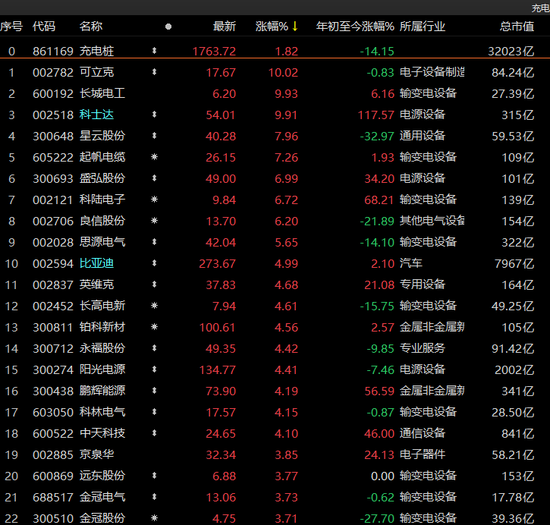Click year-to-date value 117.57

coord(376,115)
